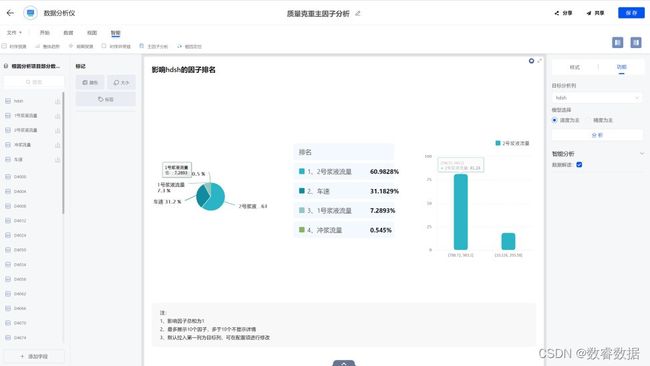
Task: Click the field search input box
Action: (x=34, y=82)
